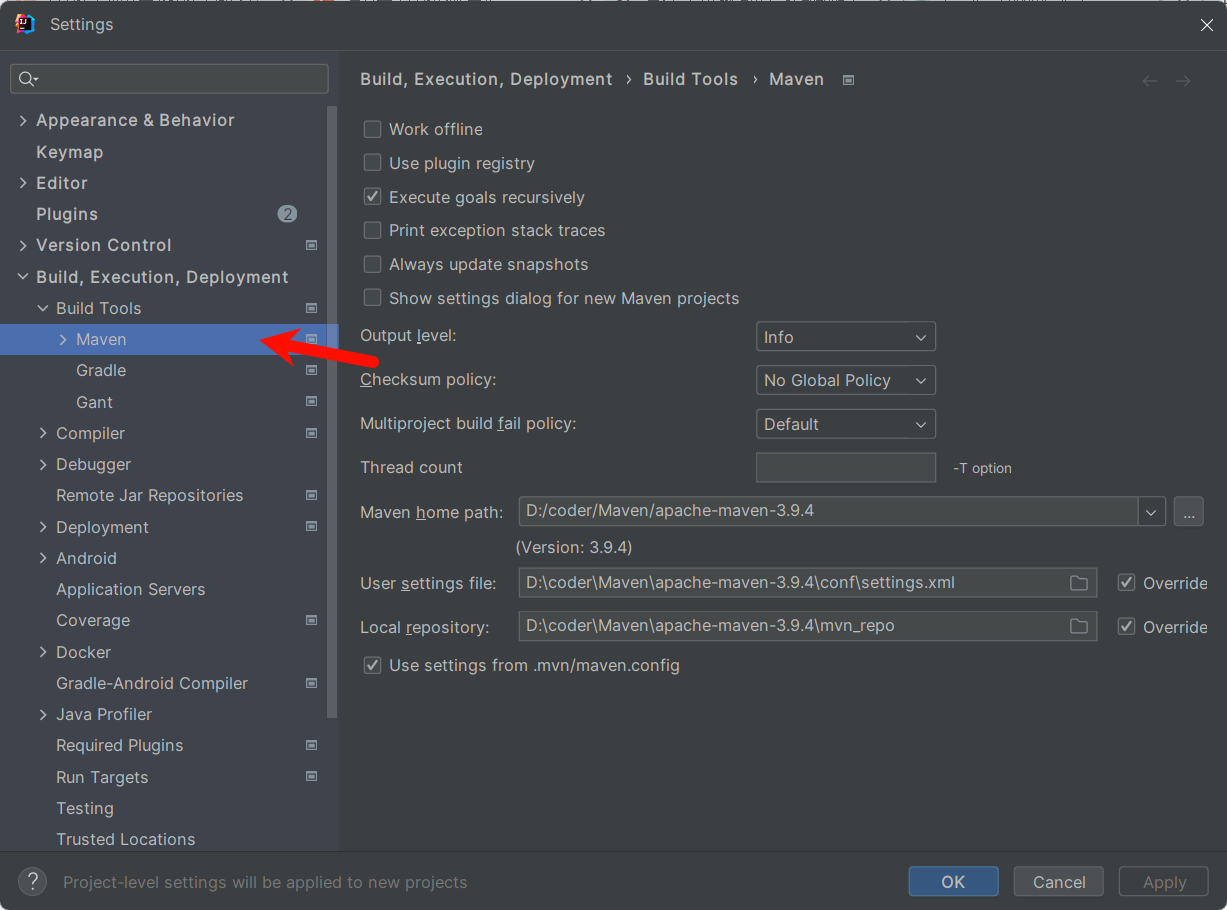The image size is (1227, 910).
Task: Click project-level icon beside Gant
Action: pos(311,402)
